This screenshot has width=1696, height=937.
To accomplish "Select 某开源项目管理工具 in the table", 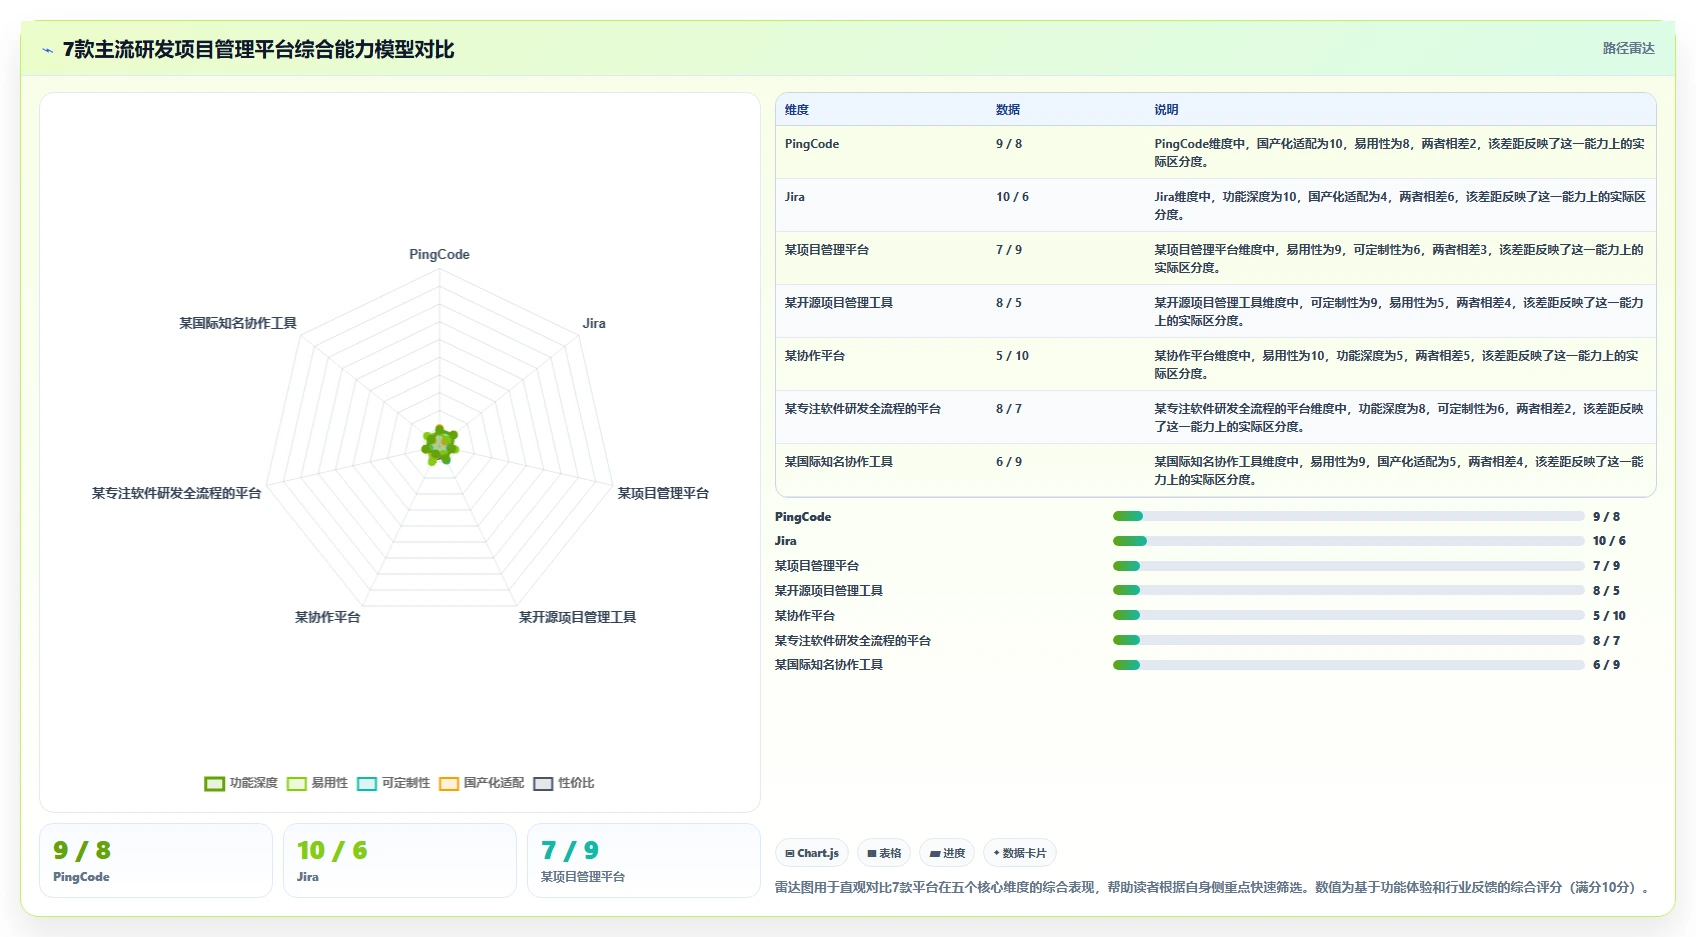I will click(839, 303).
